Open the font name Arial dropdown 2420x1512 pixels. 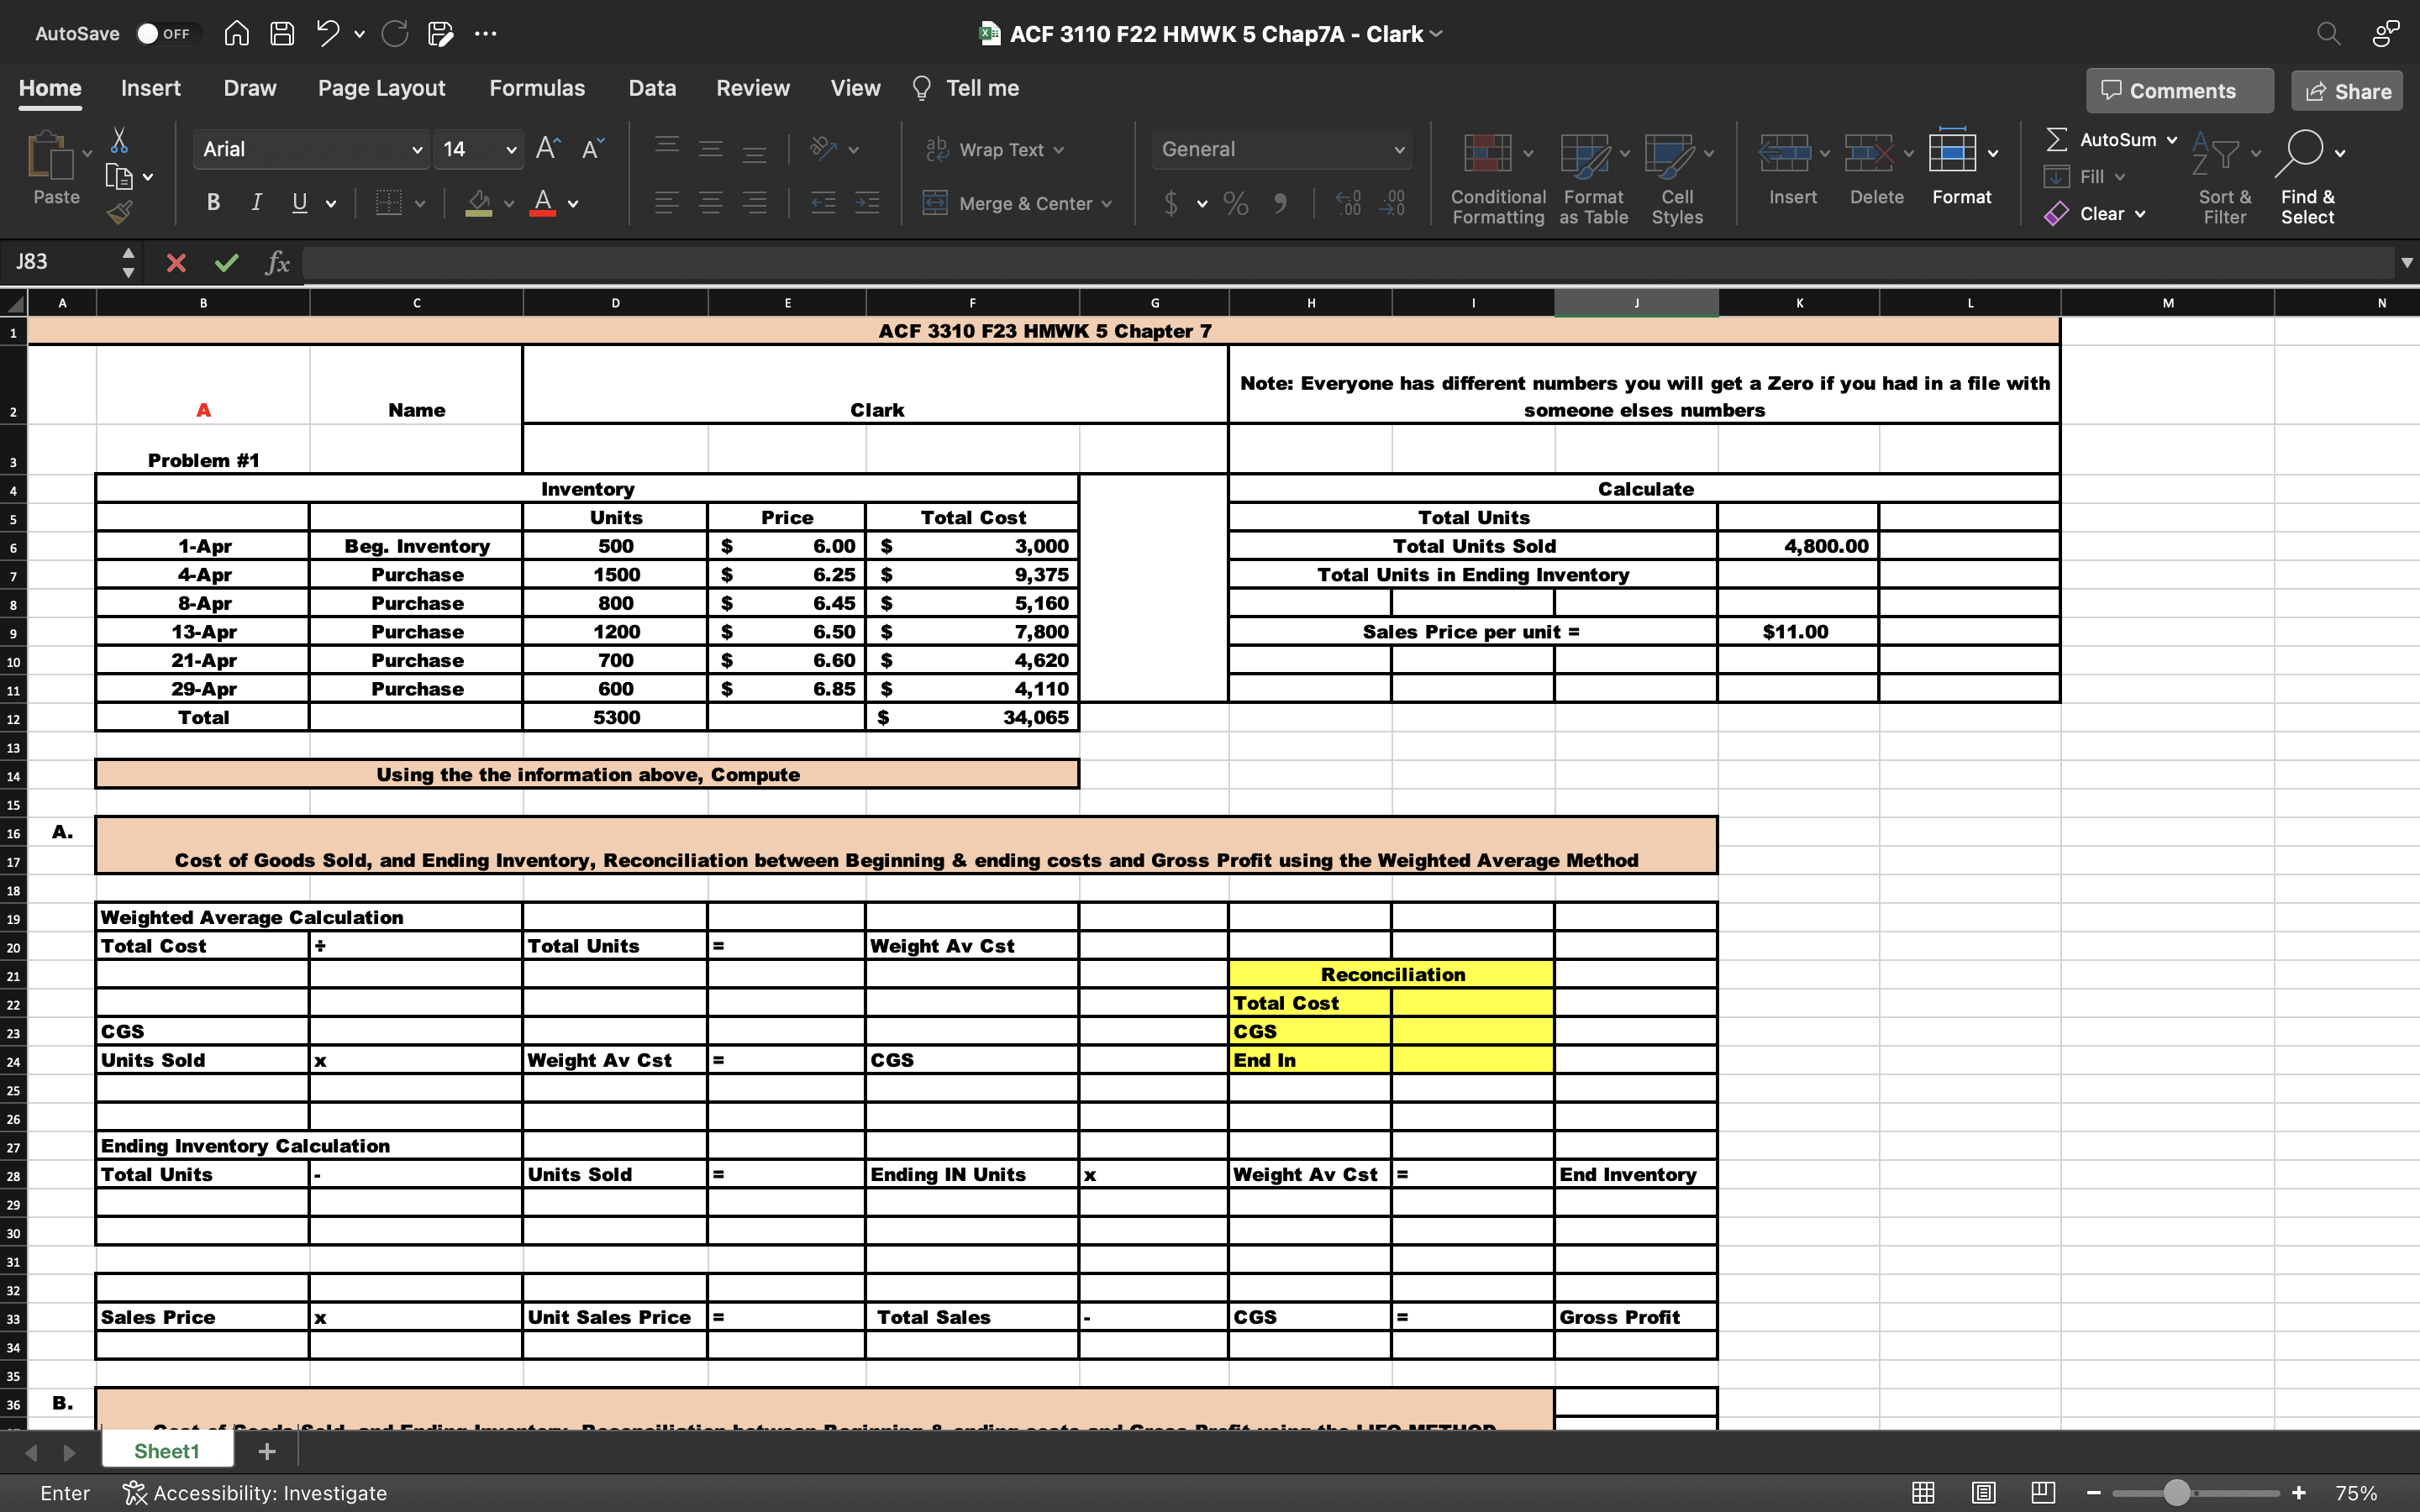416,150
